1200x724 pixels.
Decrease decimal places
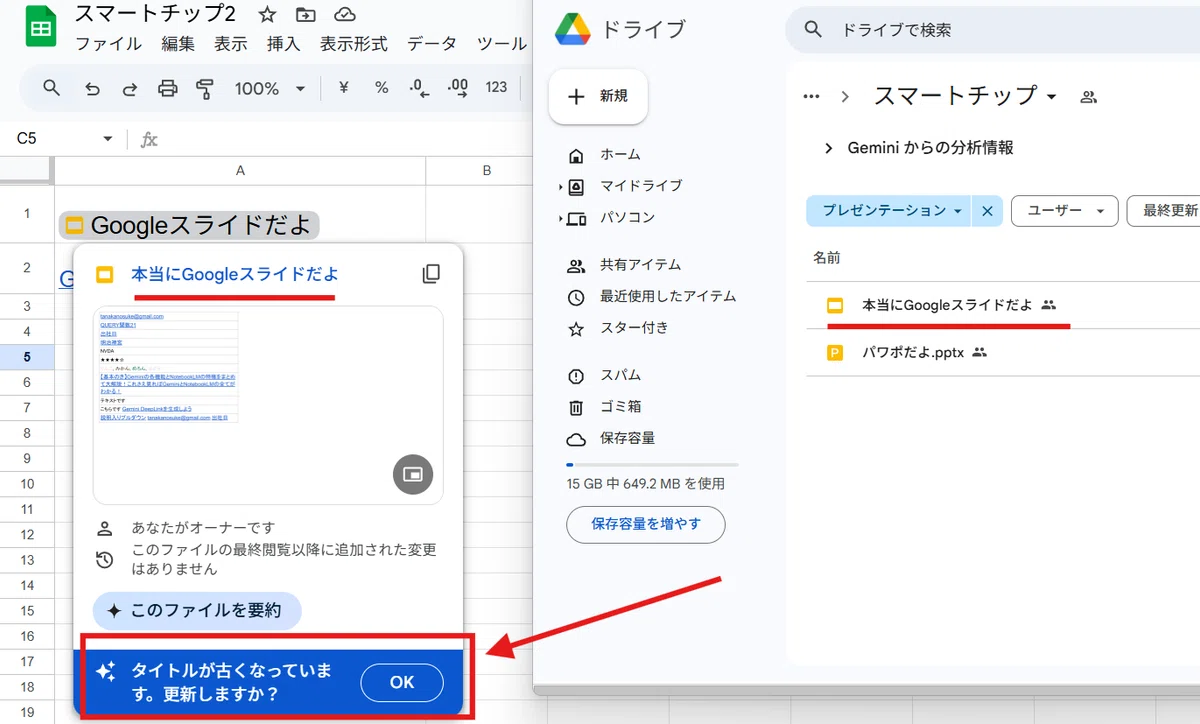pos(420,88)
